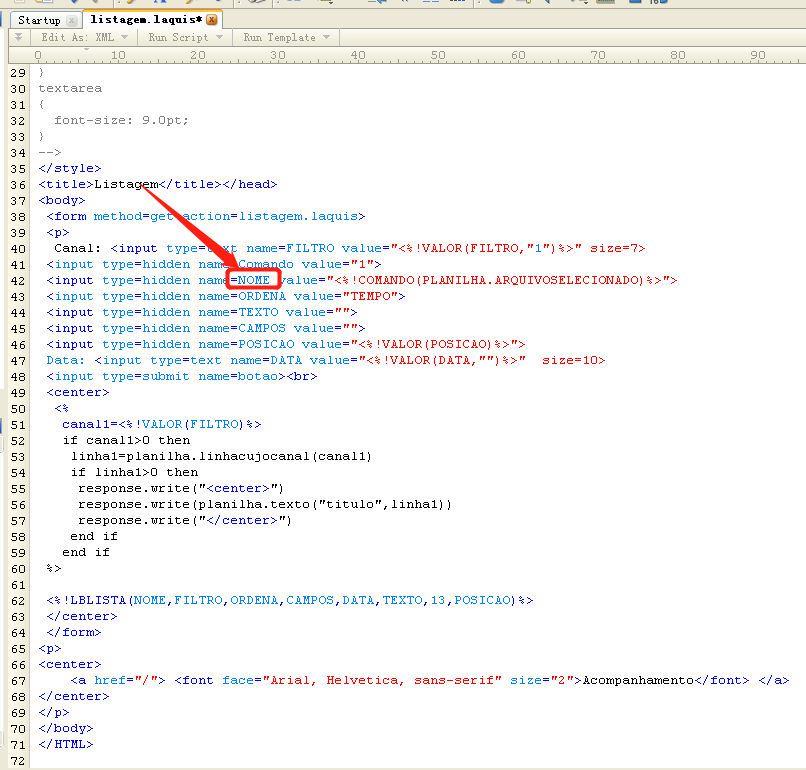Click the LBLISTA command on line 62

[x=98, y=600]
